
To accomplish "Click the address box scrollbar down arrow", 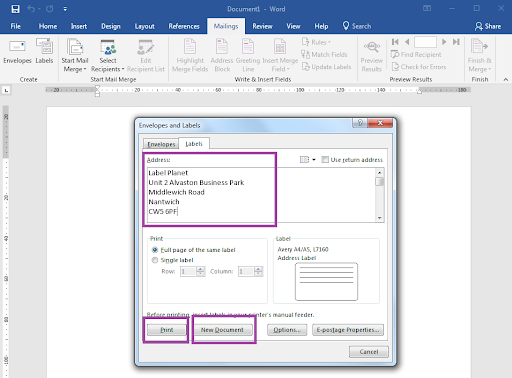I will tap(379, 218).
